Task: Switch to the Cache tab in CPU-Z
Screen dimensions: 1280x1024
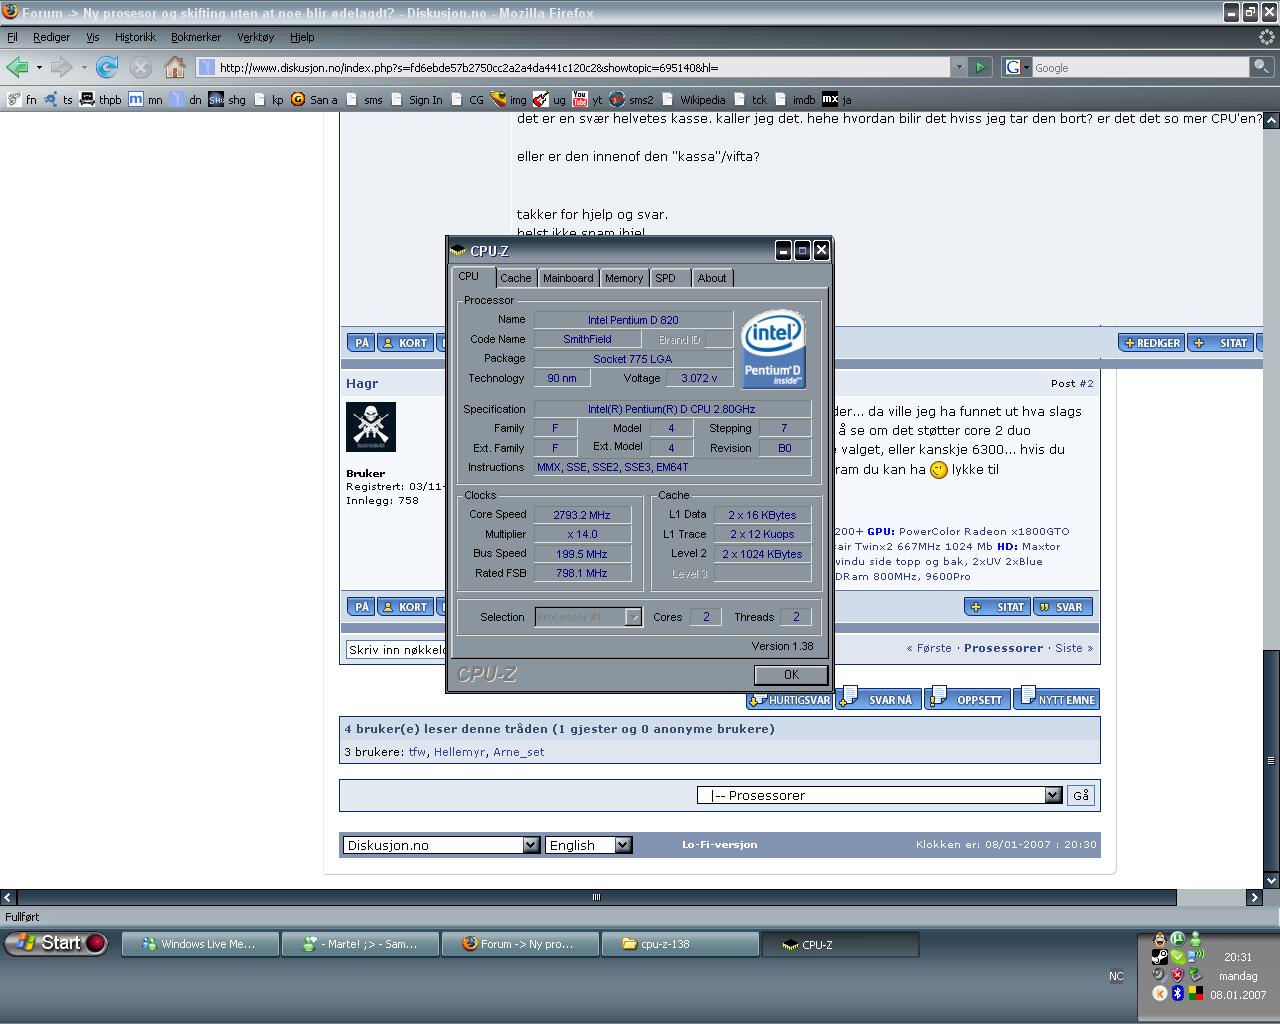Action: 516,278
